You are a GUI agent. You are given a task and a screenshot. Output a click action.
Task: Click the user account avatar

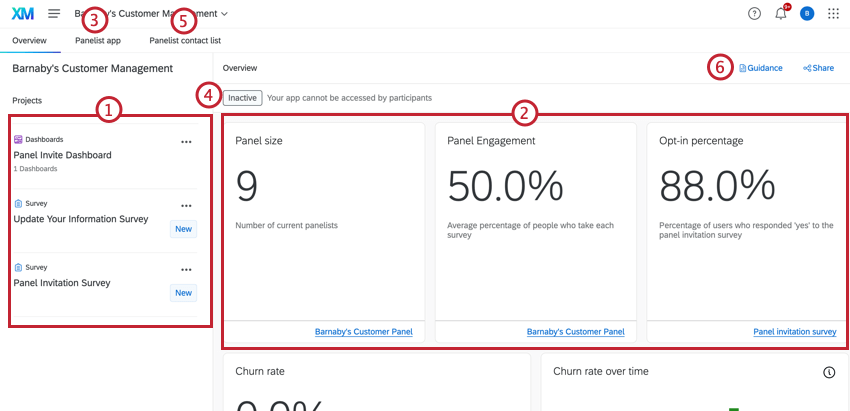[x=807, y=14]
